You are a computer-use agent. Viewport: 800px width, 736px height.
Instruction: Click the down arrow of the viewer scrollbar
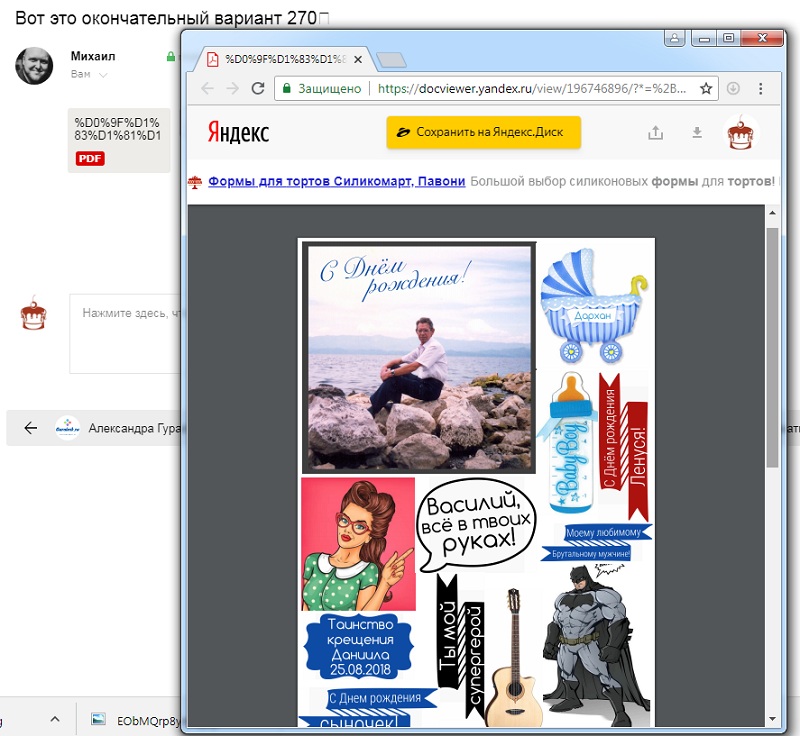(x=772, y=719)
